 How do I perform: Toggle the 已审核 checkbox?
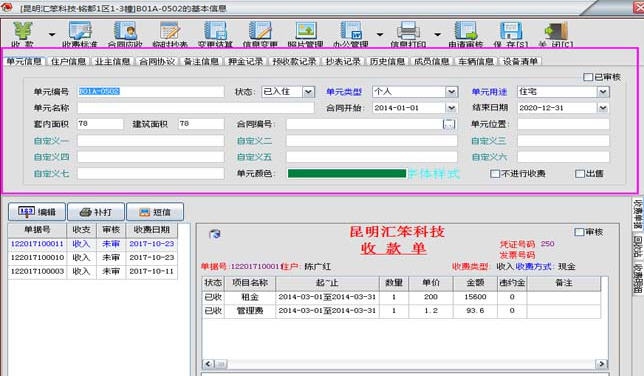coord(588,77)
